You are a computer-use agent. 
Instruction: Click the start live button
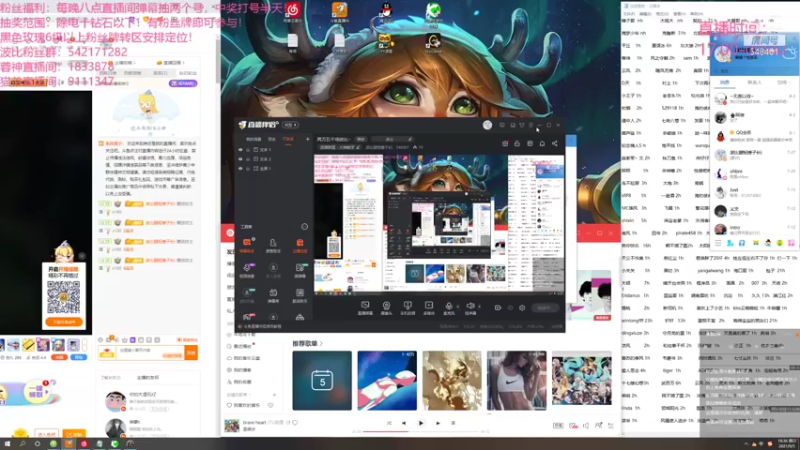[544, 308]
